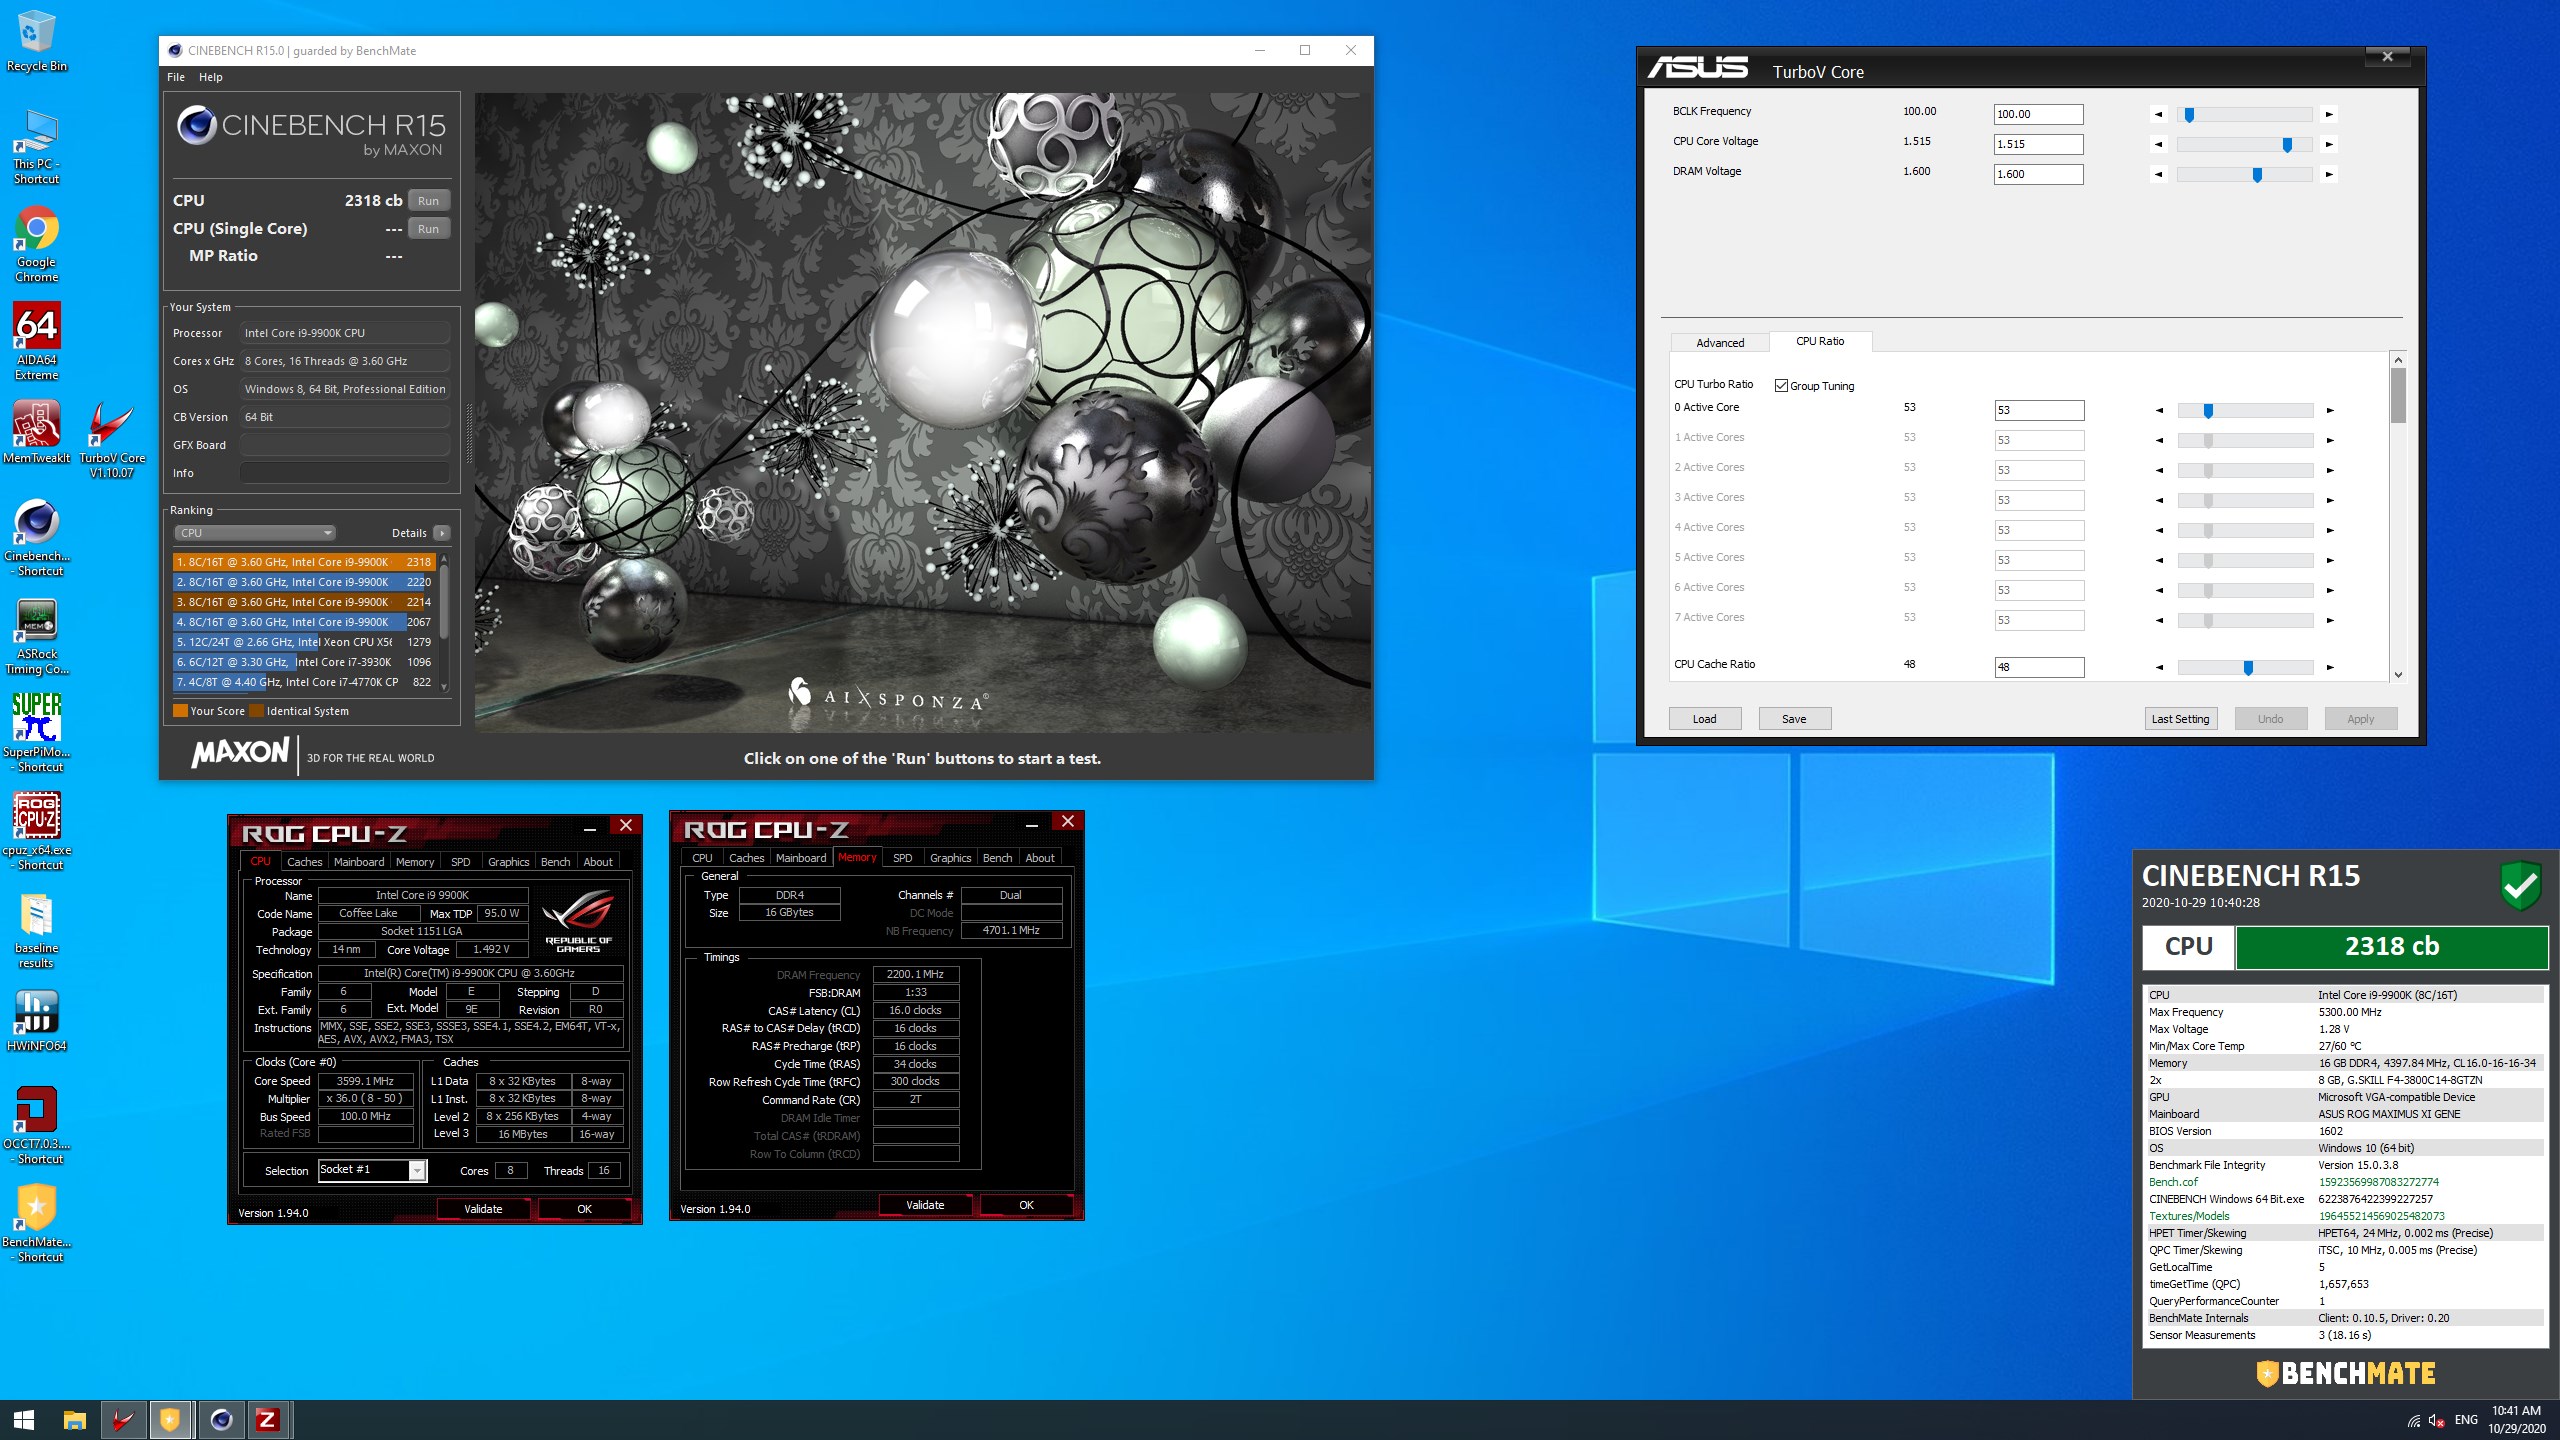Click the Details arrow icon in Ranking
This screenshot has height=1440, width=2560.
pyautogui.click(x=441, y=533)
